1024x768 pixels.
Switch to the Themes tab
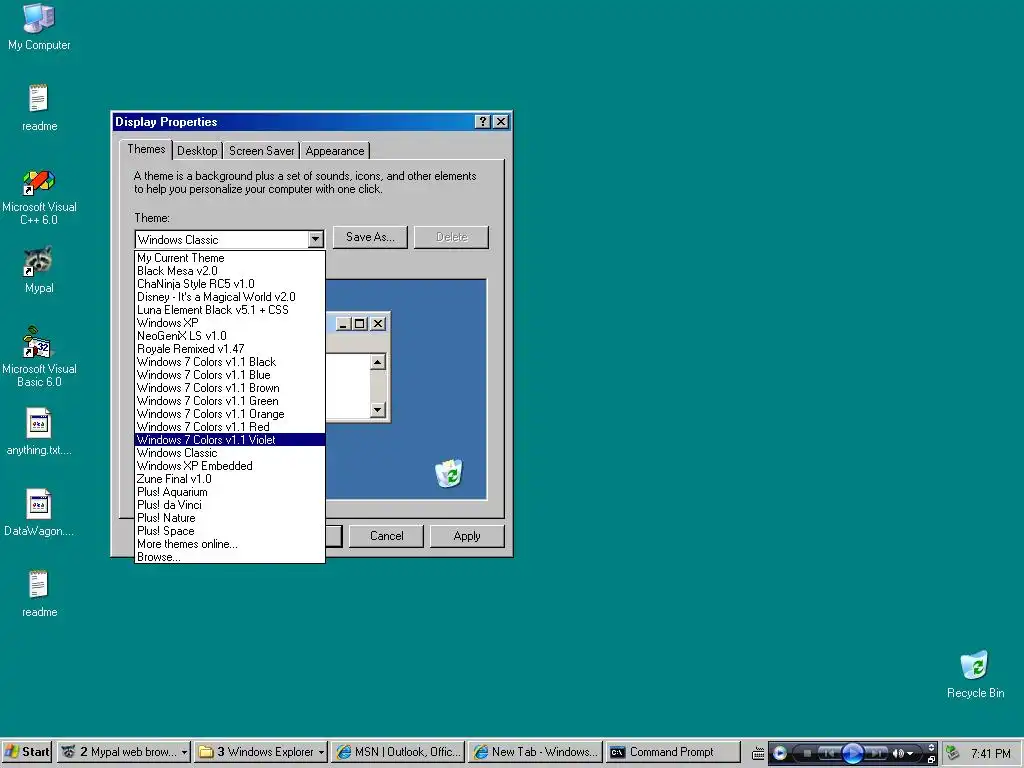[x=146, y=150]
